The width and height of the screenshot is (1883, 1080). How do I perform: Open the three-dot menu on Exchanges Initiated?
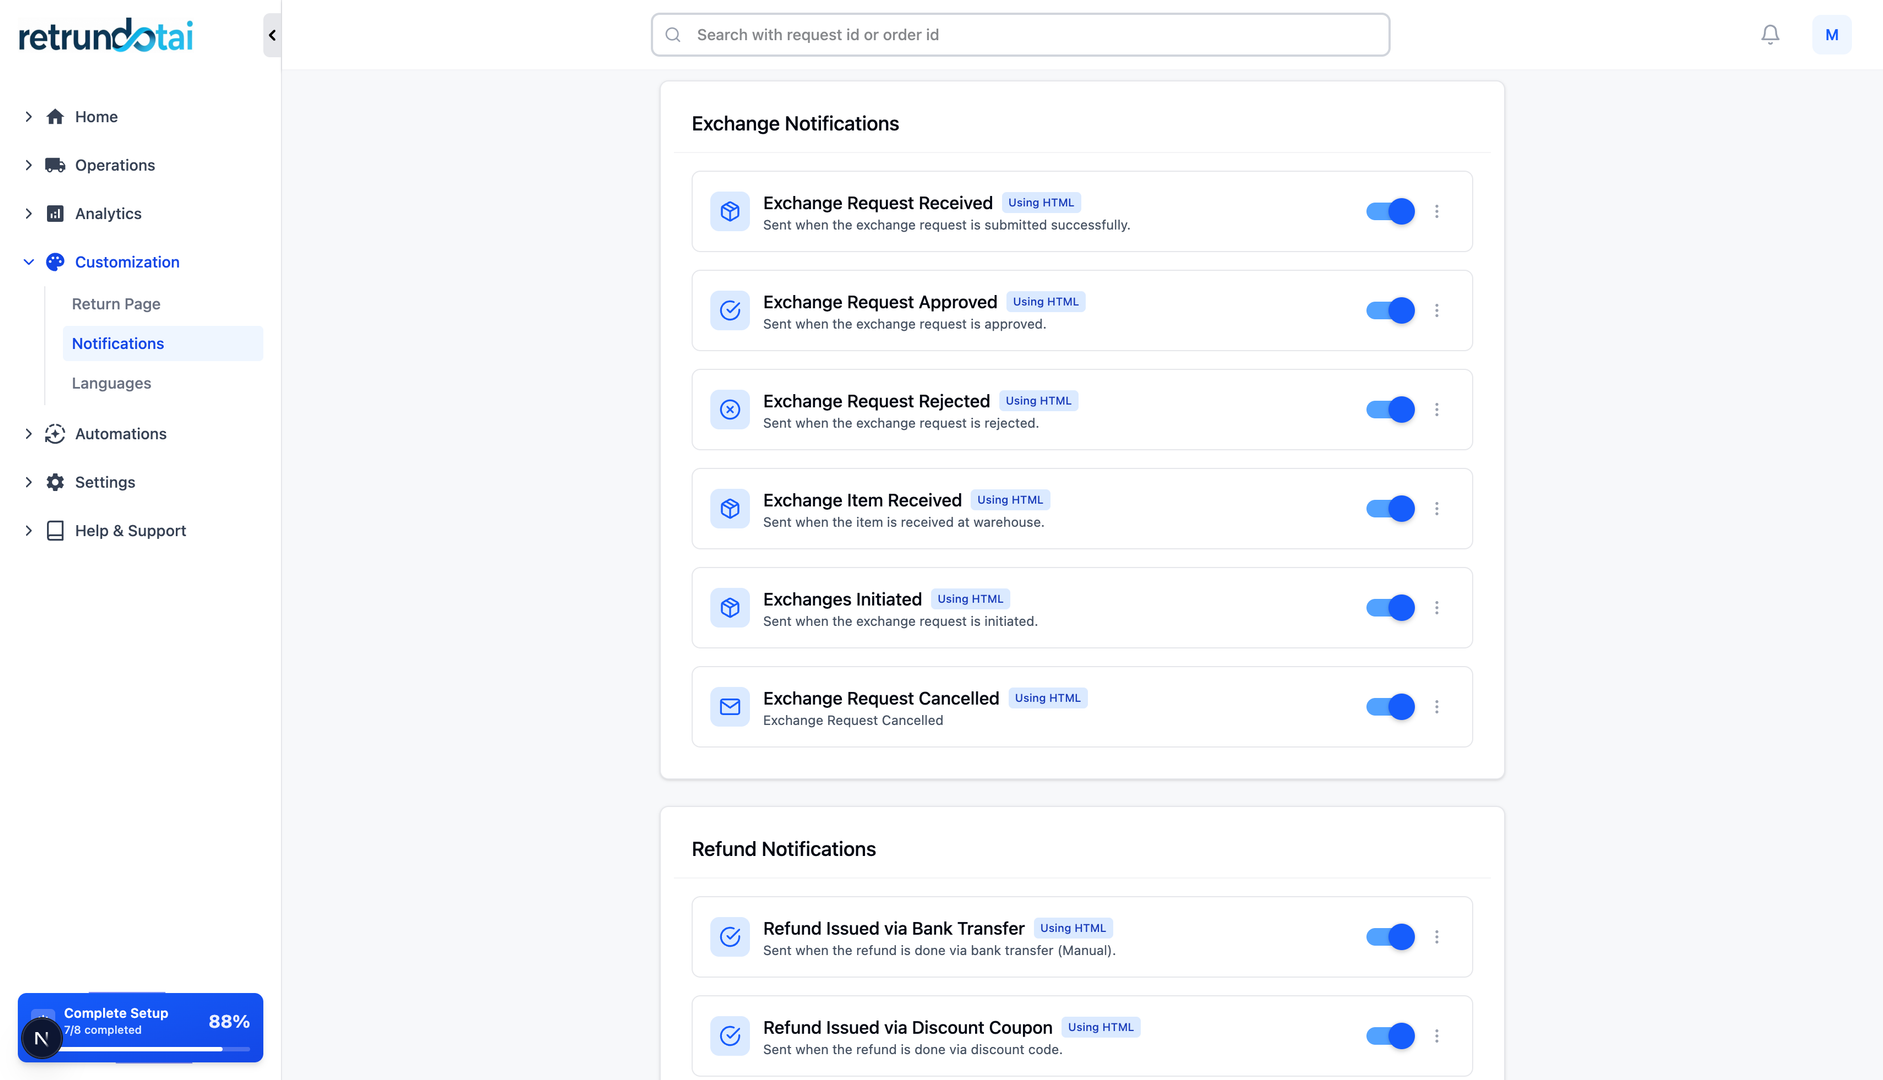(x=1437, y=607)
